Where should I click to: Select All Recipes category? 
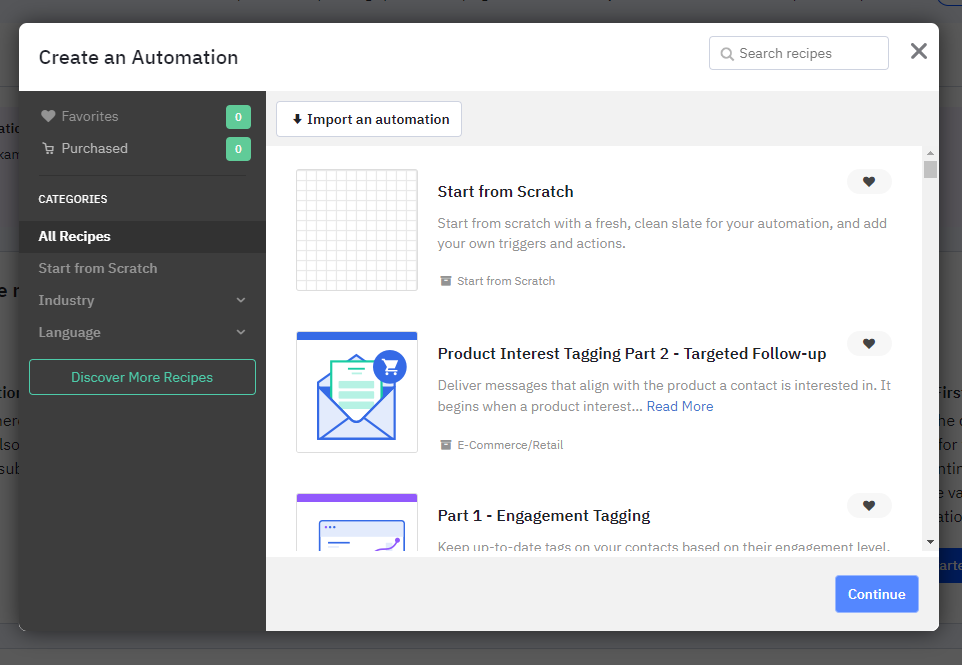75,236
